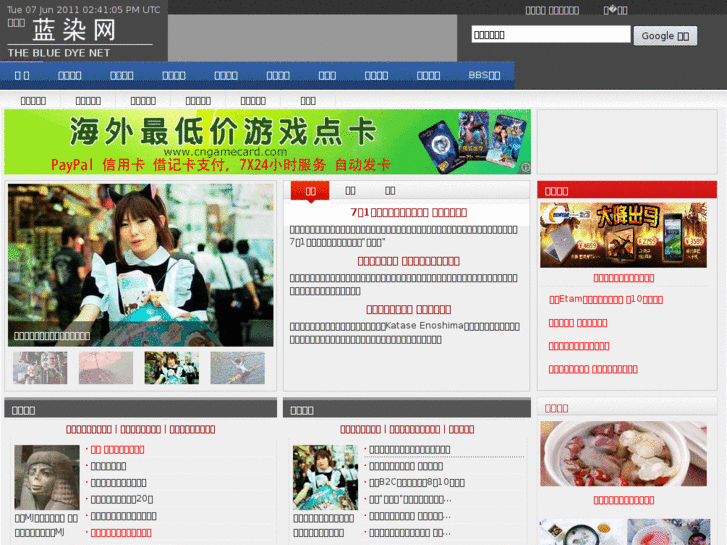Open the red headline starting with 7月1

coord(408,212)
